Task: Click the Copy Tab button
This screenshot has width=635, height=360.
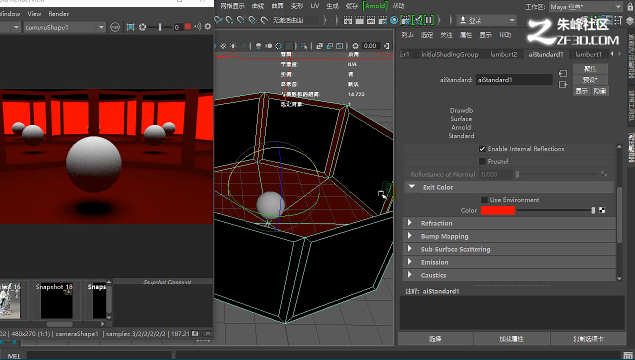Action: click(588, 339)
